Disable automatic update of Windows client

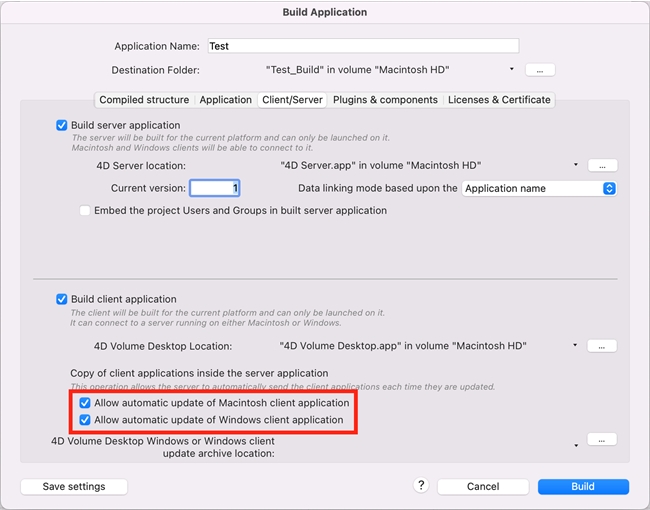(x=85, y=420)
